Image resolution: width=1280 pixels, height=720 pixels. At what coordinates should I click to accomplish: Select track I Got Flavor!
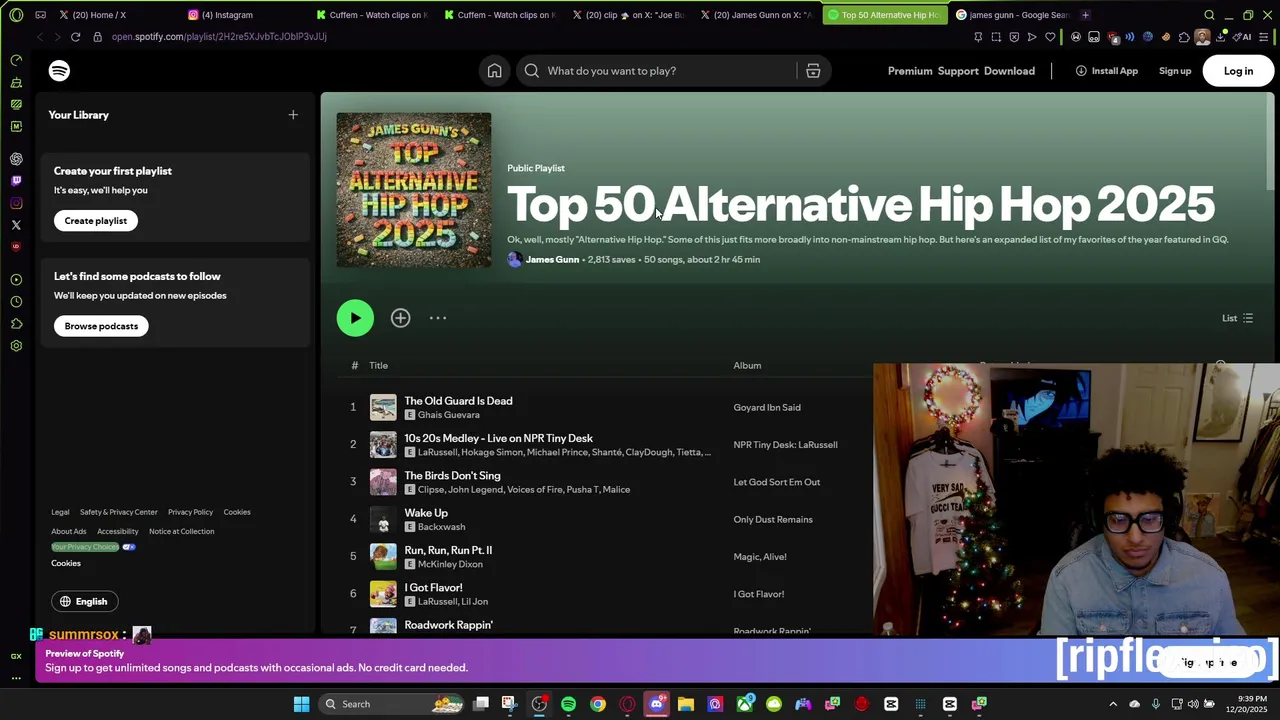coord(433,588)
